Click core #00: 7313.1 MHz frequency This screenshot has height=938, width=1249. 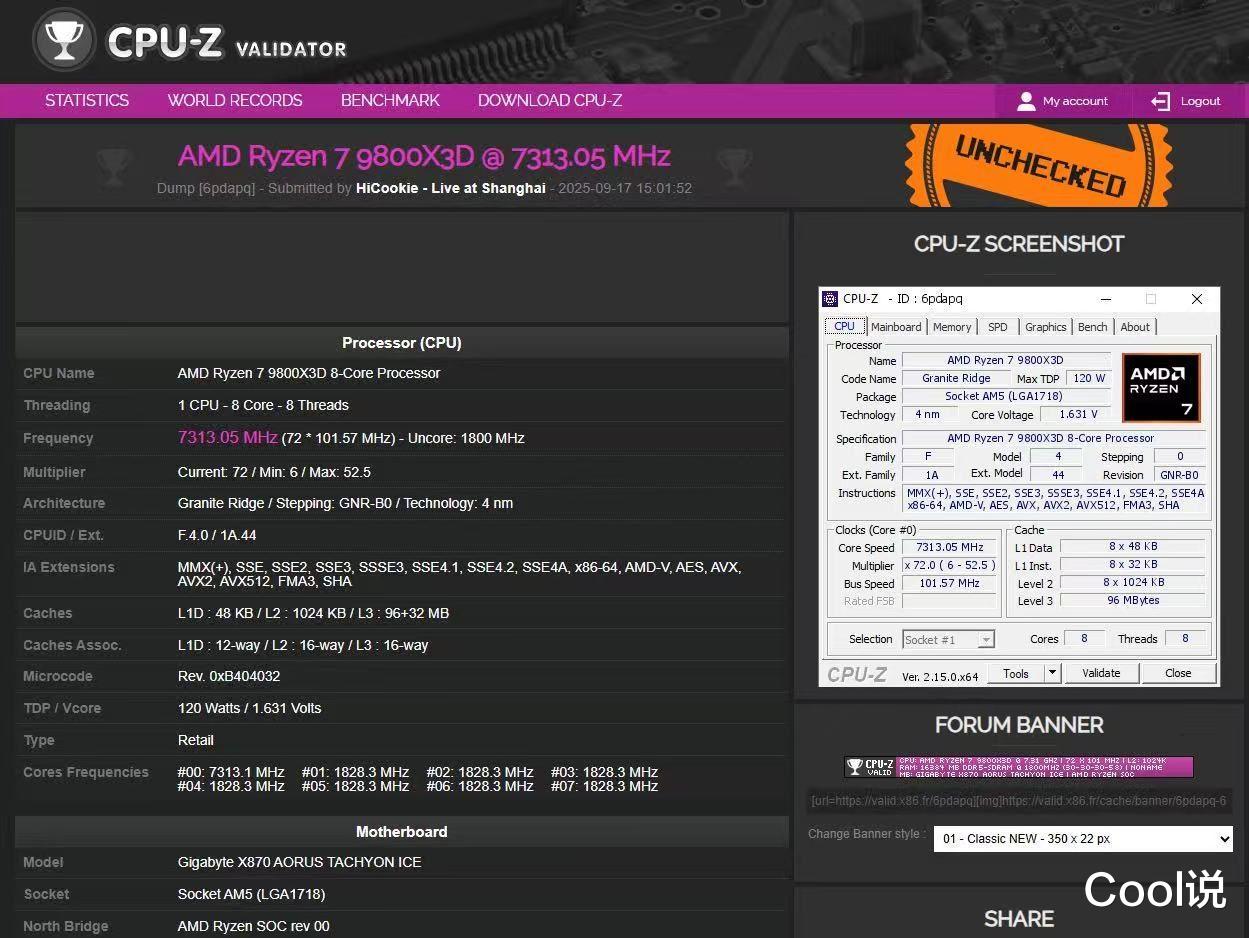231,772
